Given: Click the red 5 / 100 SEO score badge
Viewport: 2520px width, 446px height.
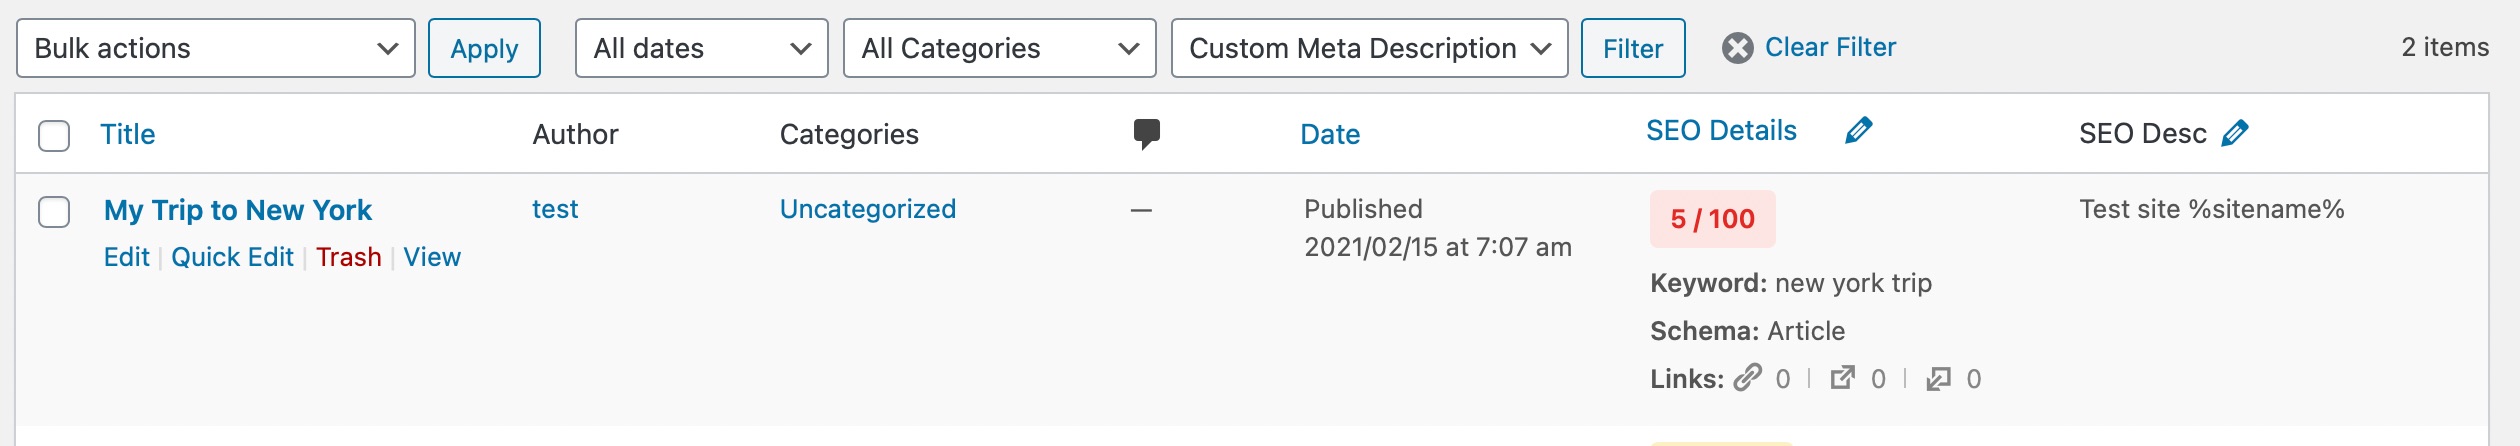Looking at the screenshot, I should coord(1712,219).
